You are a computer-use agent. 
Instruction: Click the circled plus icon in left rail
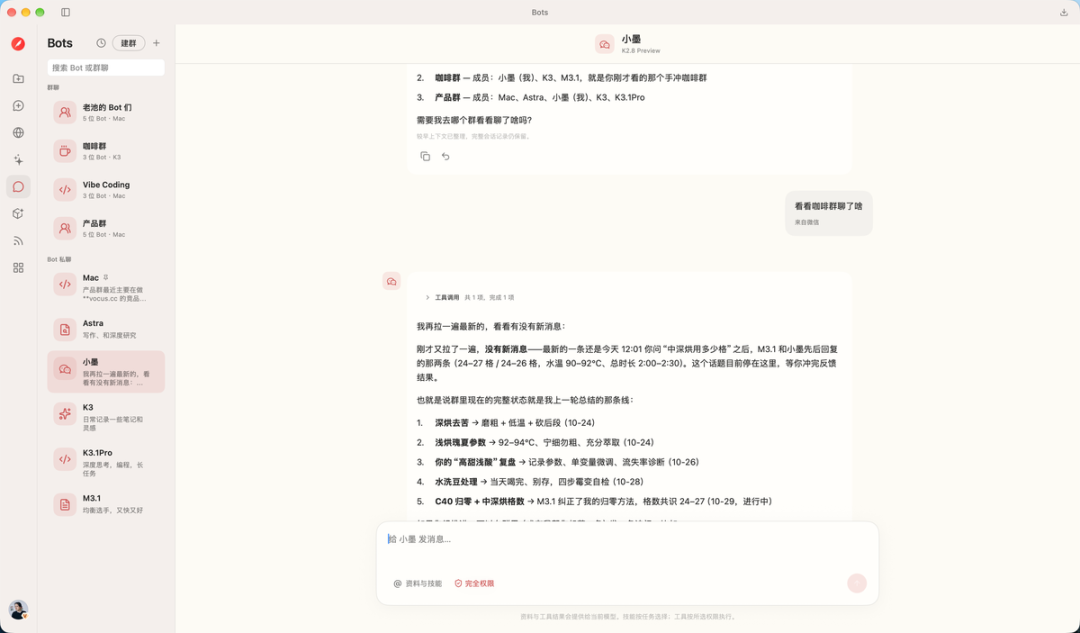(19, 105)
